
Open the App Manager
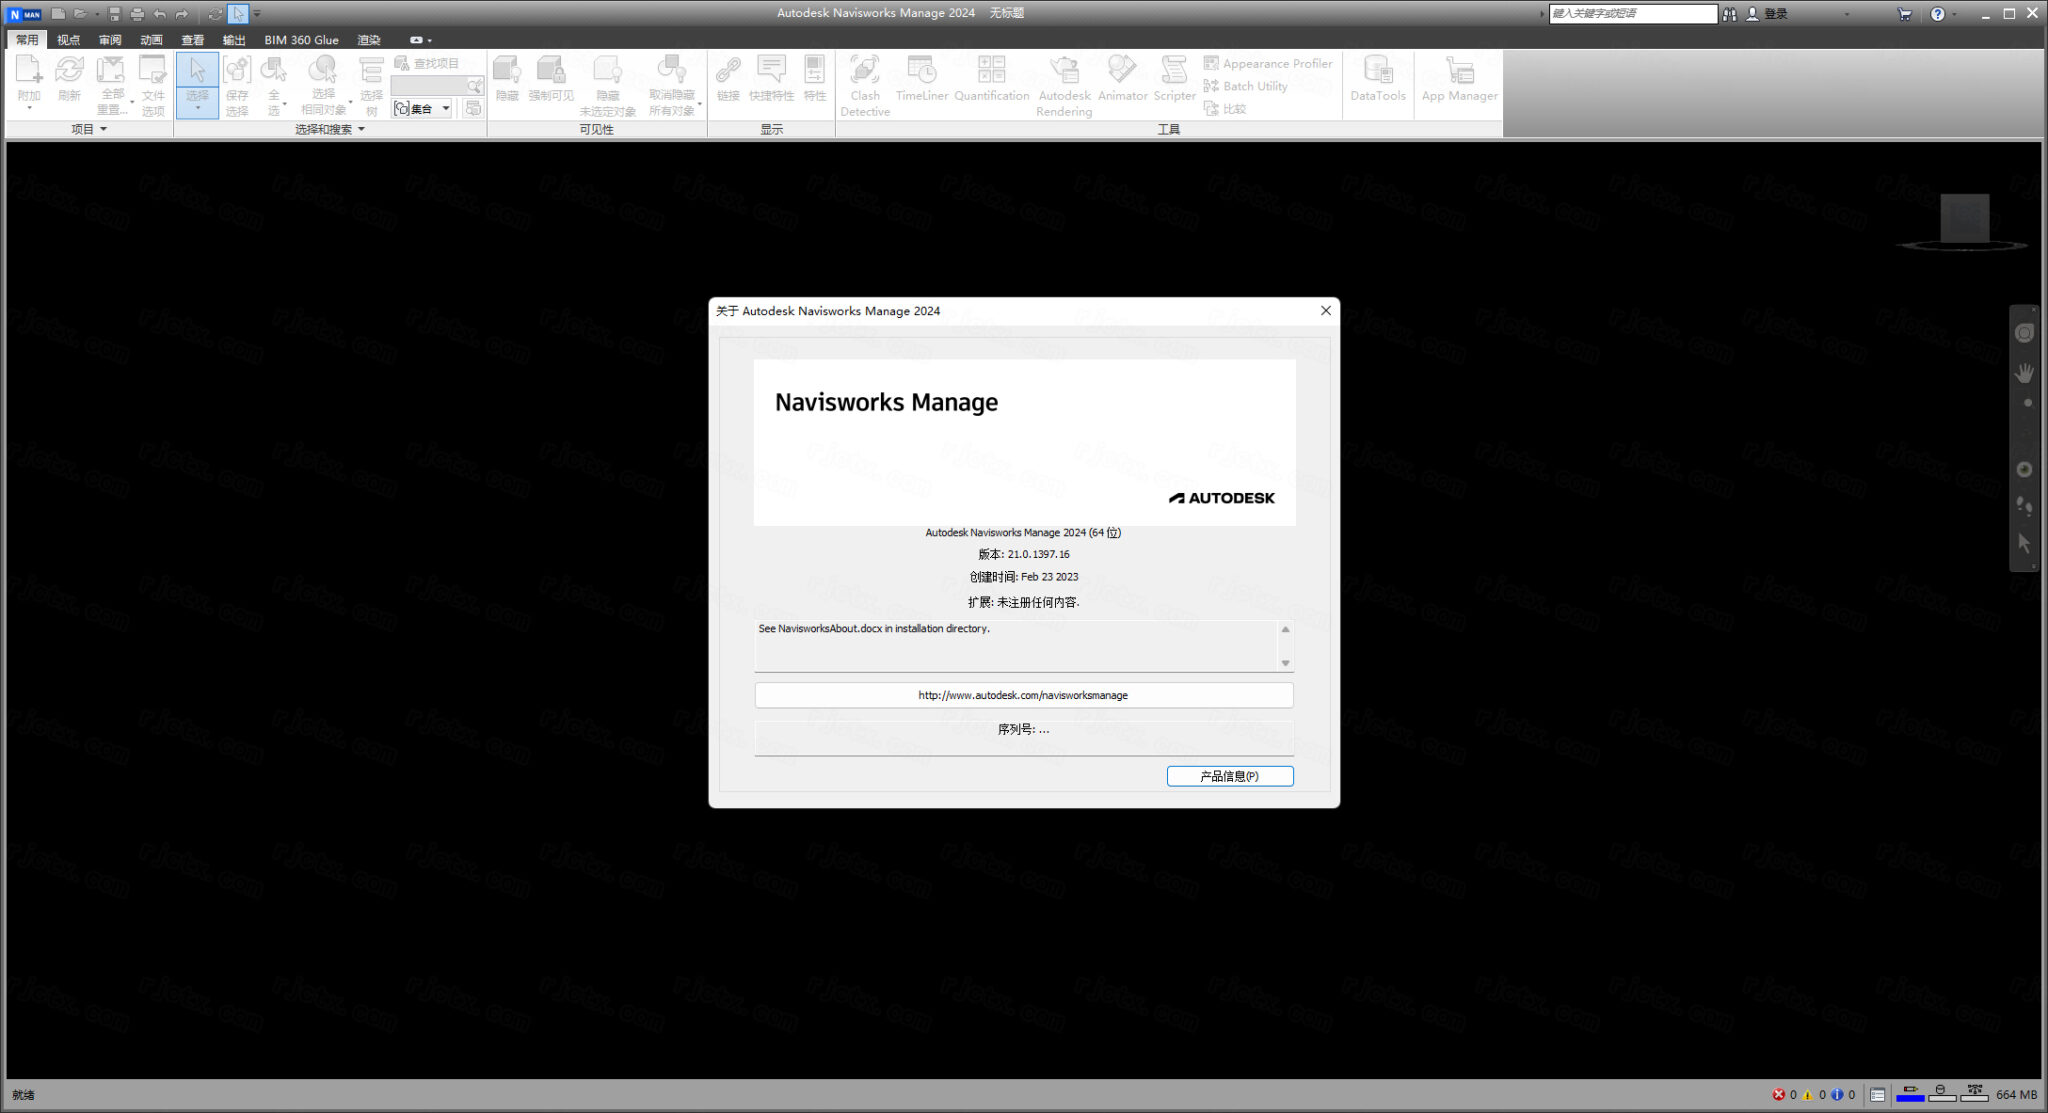coord(1458,80)
